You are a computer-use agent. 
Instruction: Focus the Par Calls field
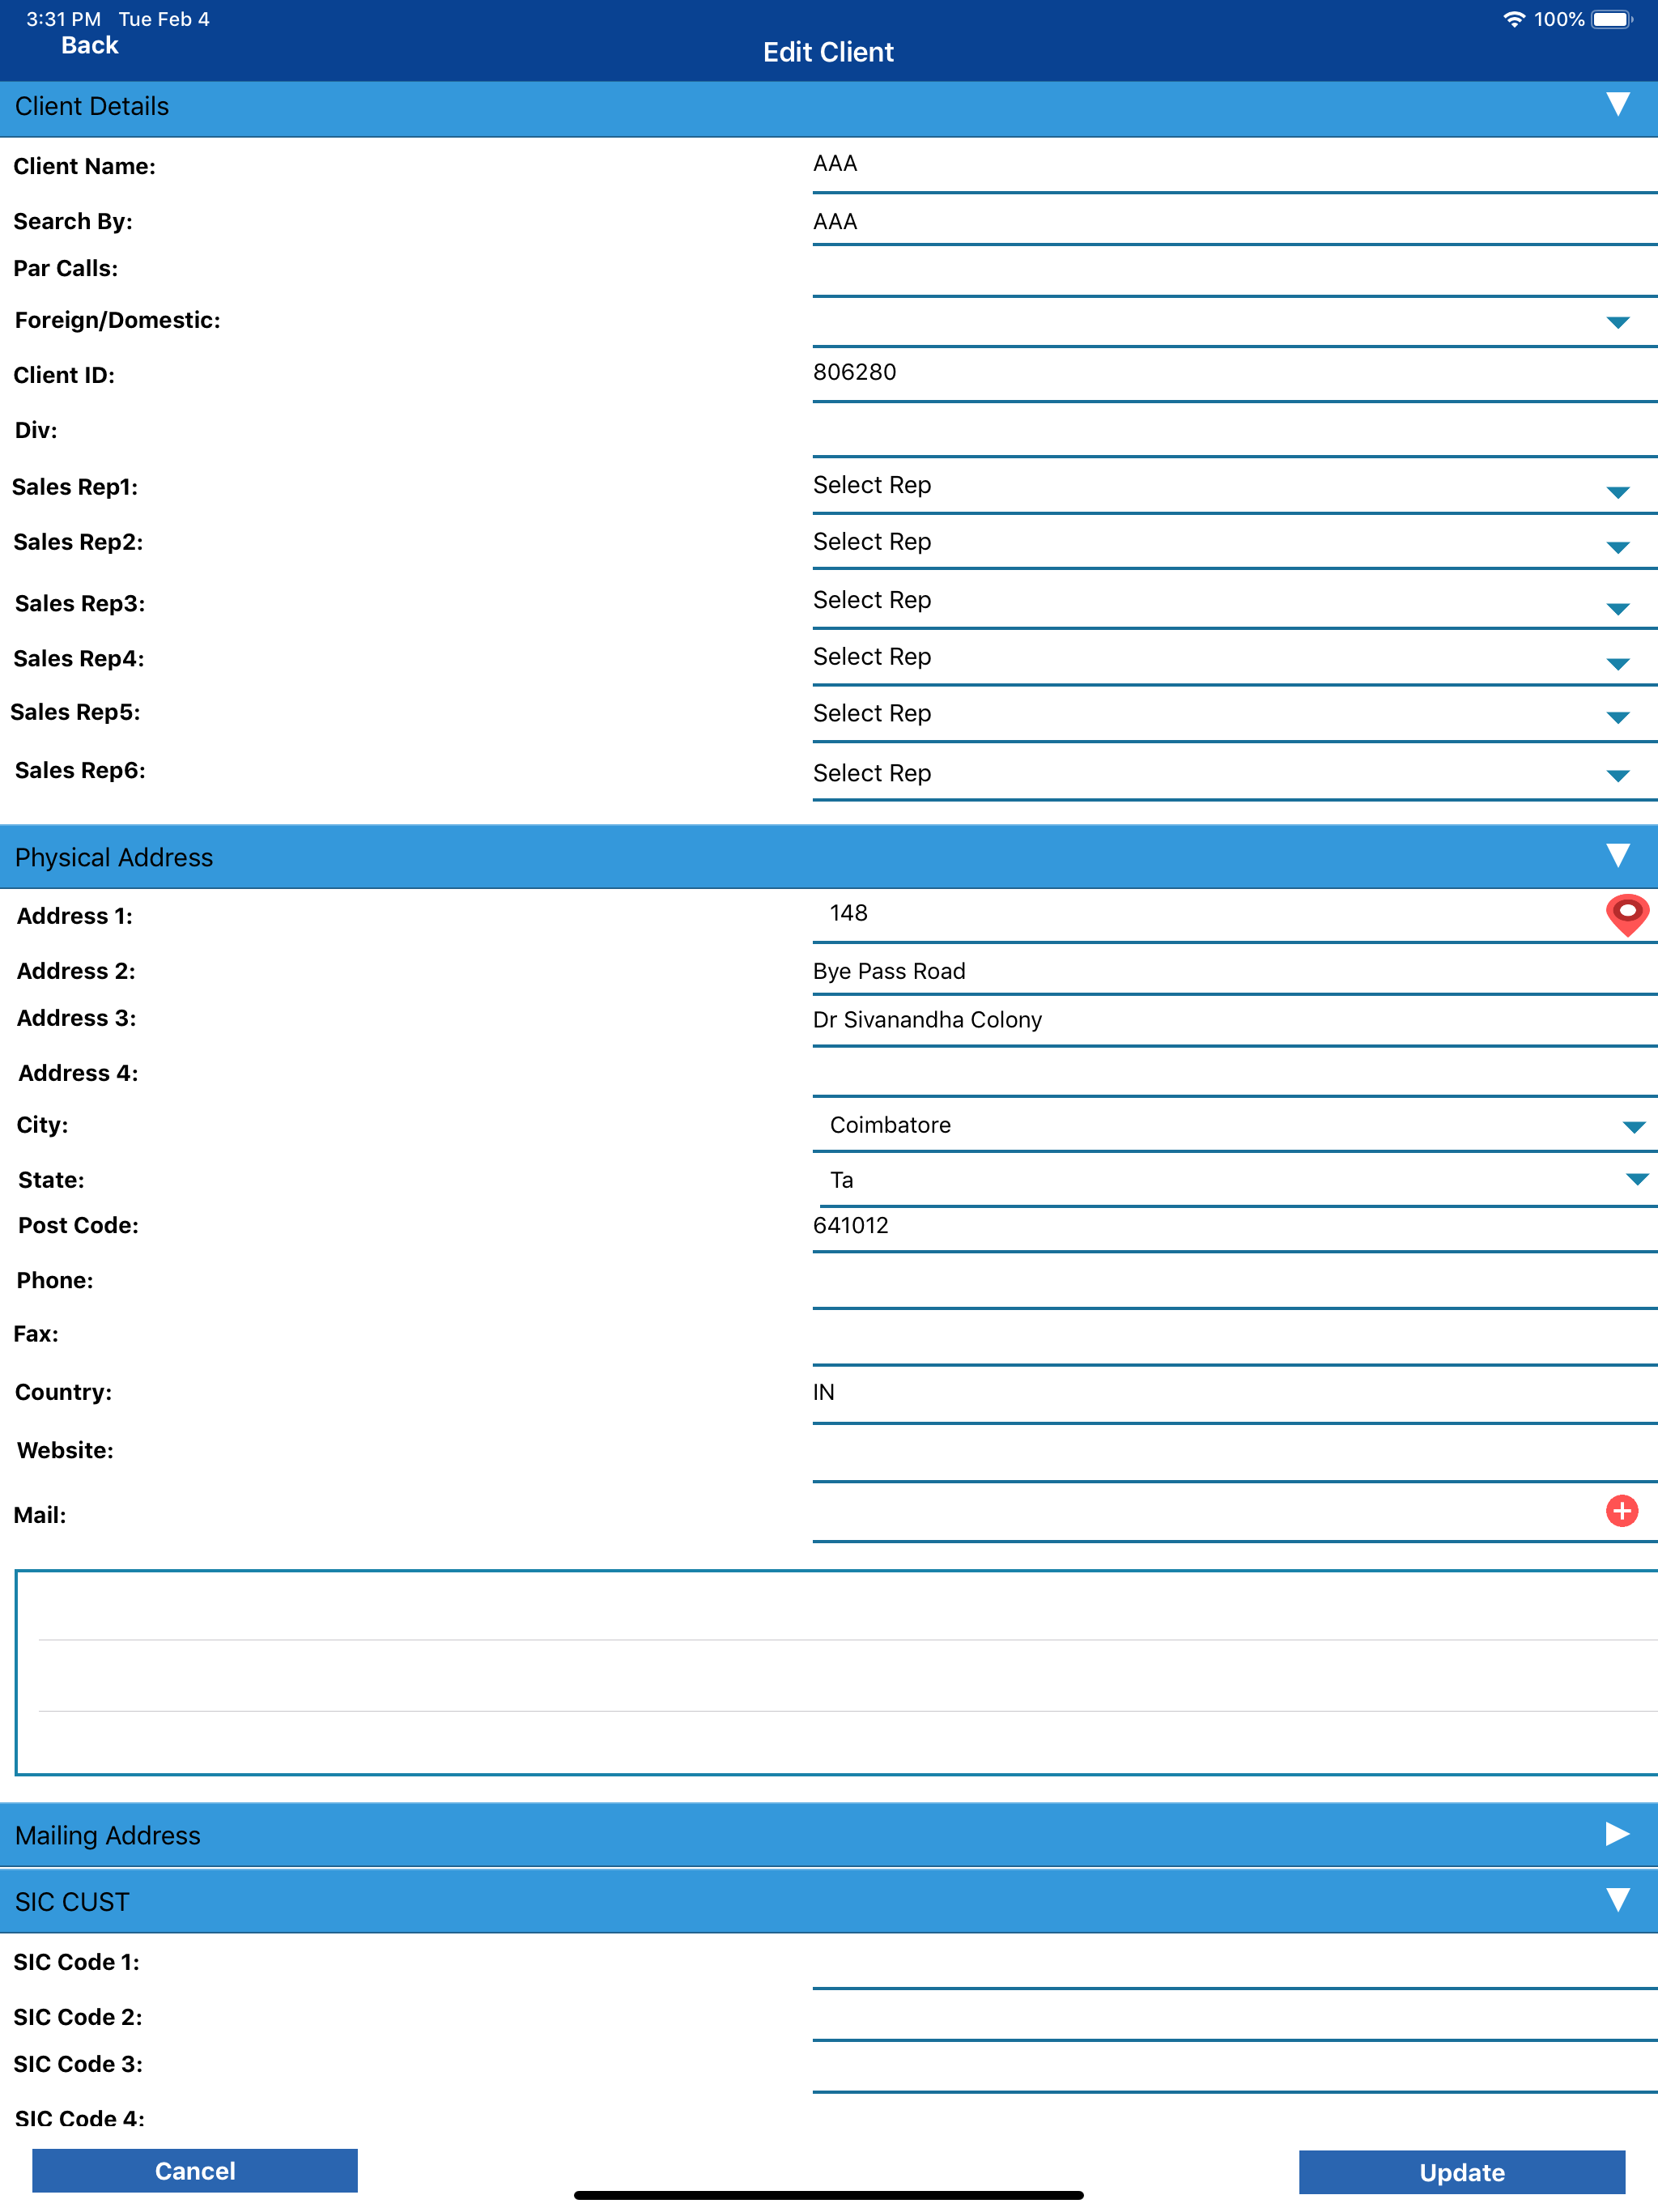1234,272
